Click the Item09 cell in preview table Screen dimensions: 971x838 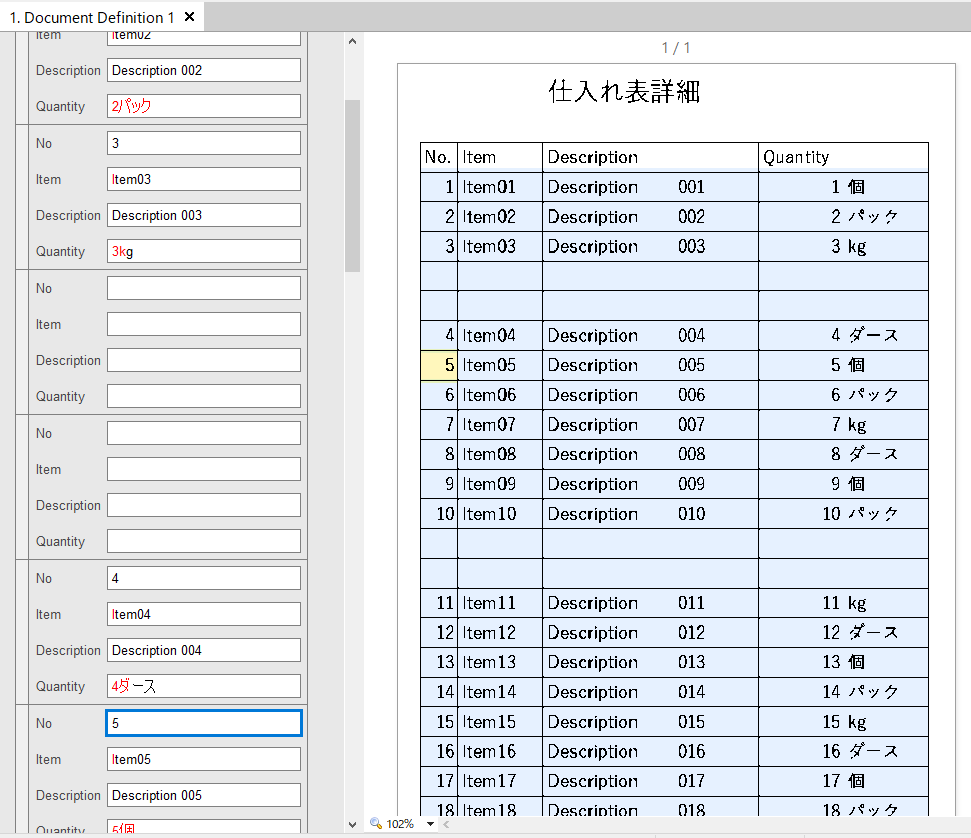tap(500, 484)
